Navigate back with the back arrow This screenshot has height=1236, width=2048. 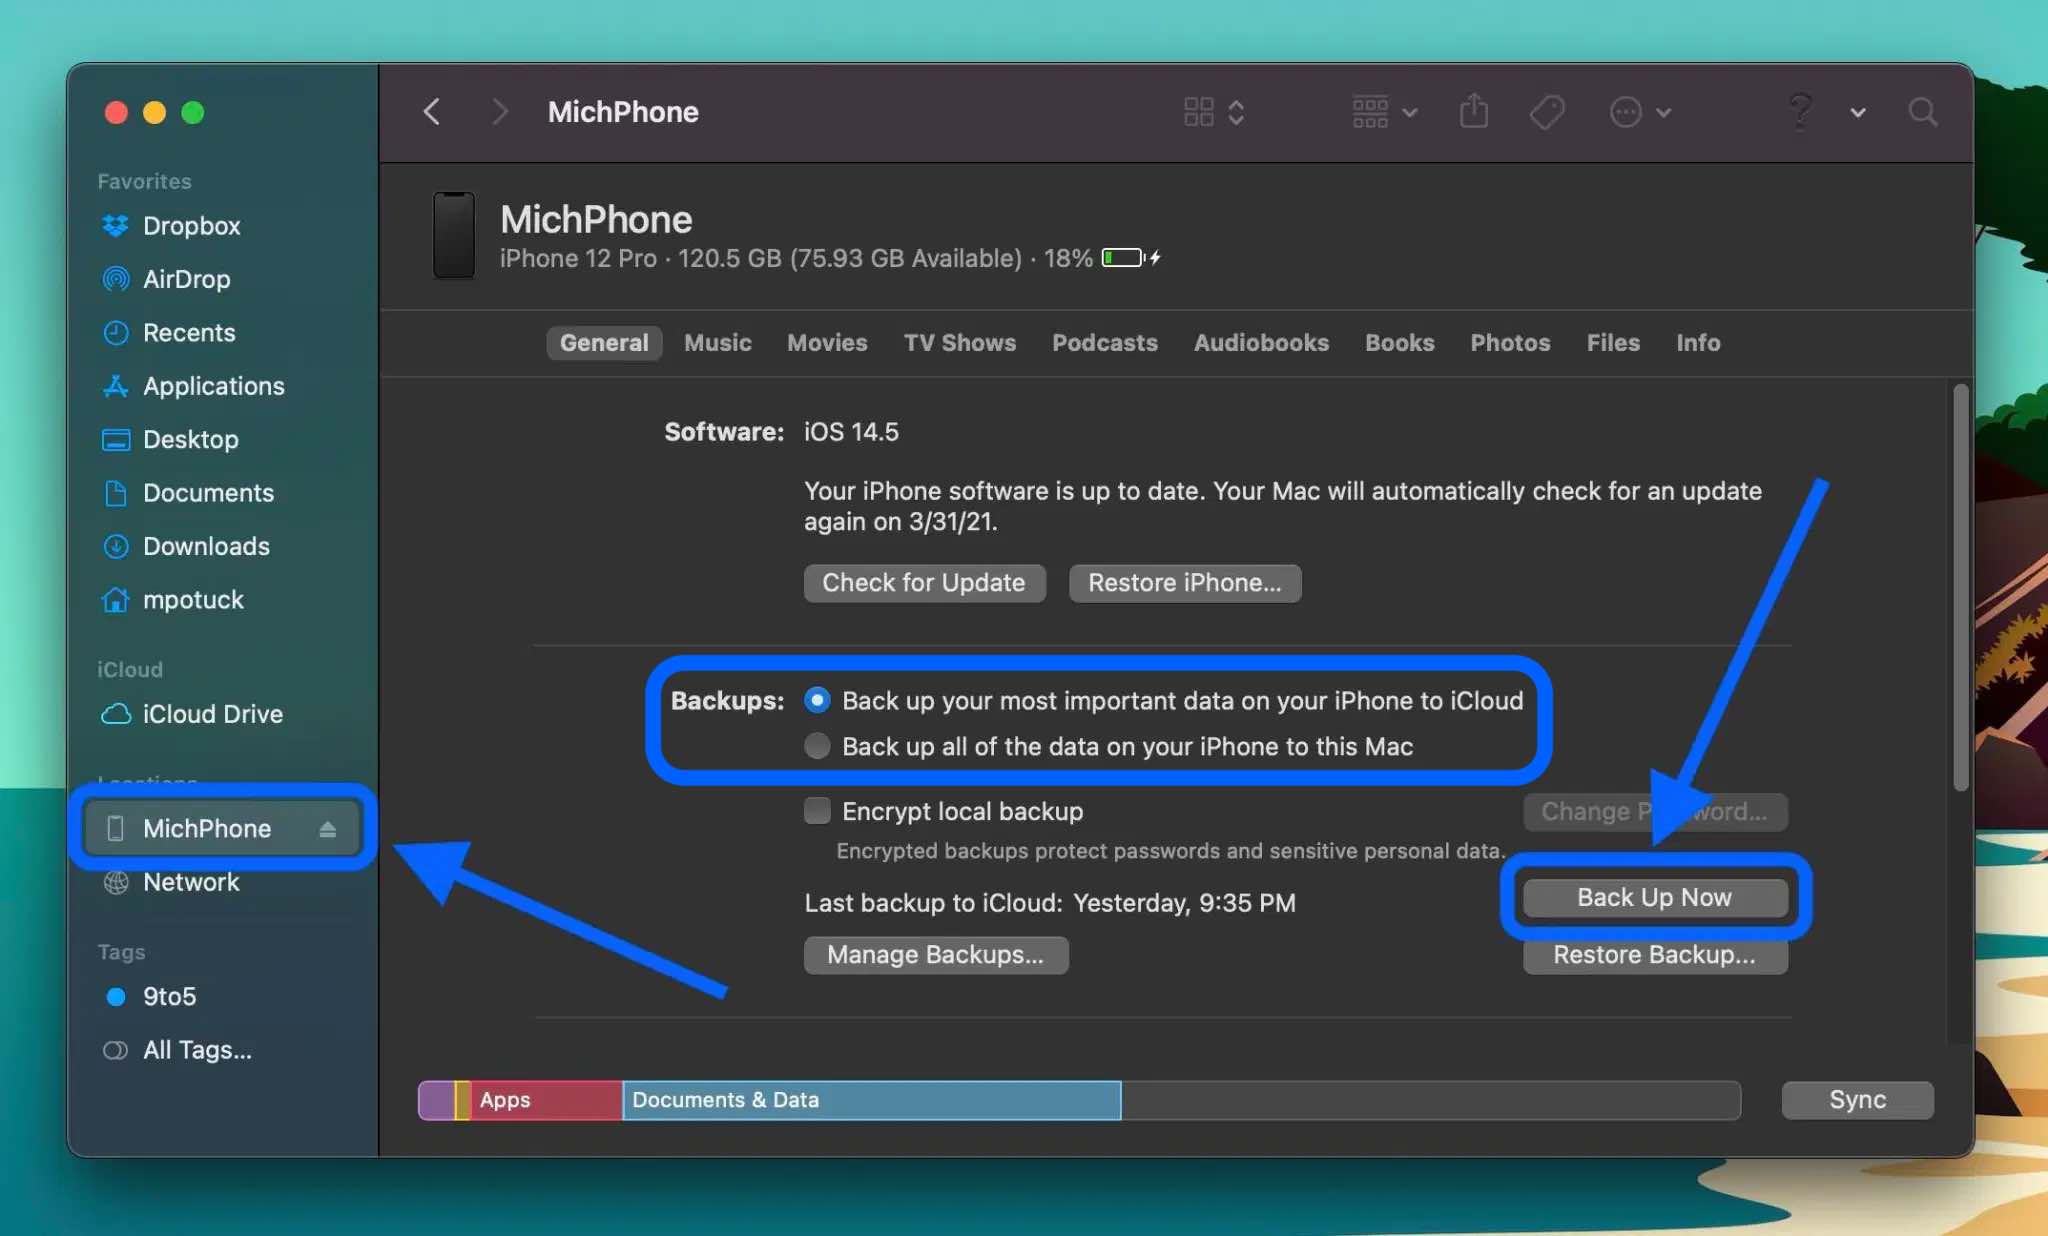[432, 112]
